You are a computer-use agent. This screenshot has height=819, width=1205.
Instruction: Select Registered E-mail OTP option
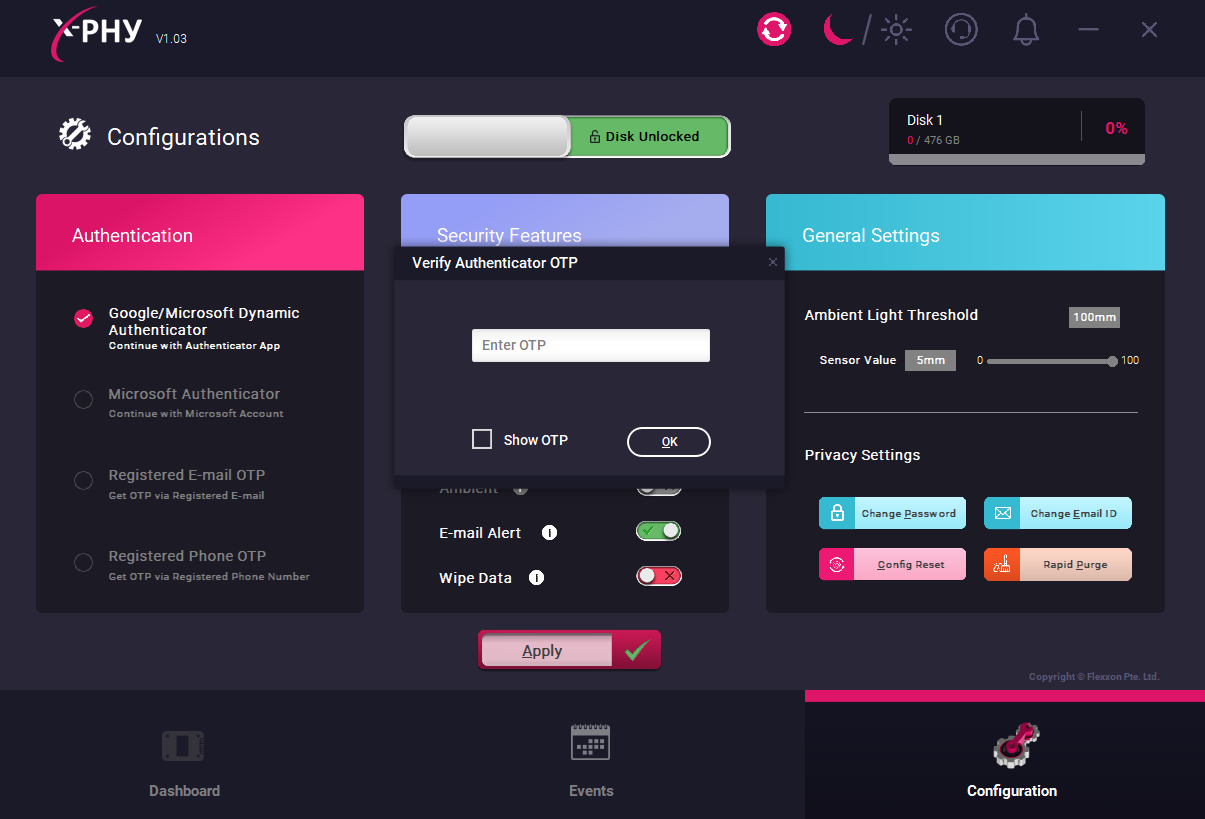coord(84,481)
